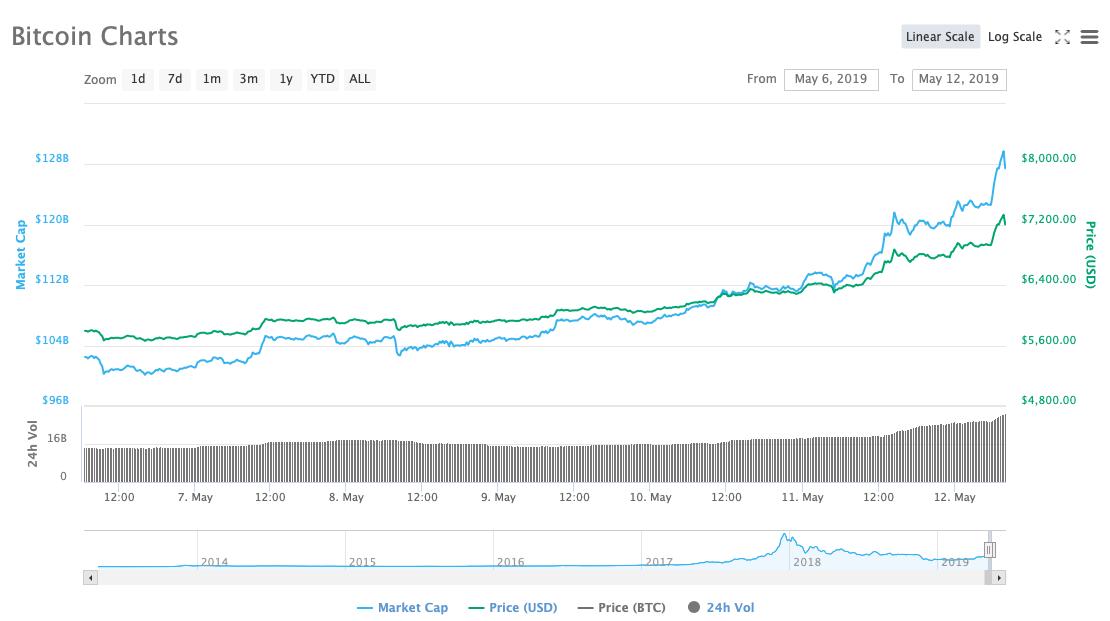Click the $5,600.00 price axis label

(x=1048, y=340)
